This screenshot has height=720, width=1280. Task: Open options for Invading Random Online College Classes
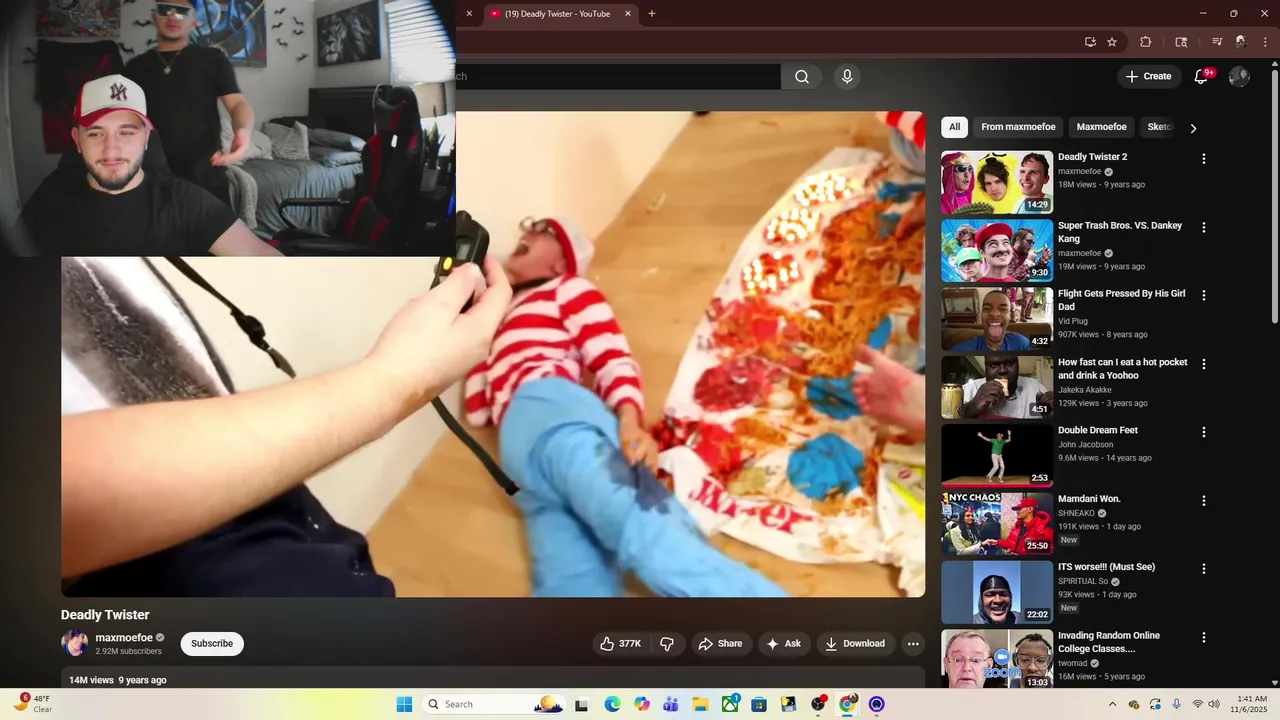[x=1204, y=637]
